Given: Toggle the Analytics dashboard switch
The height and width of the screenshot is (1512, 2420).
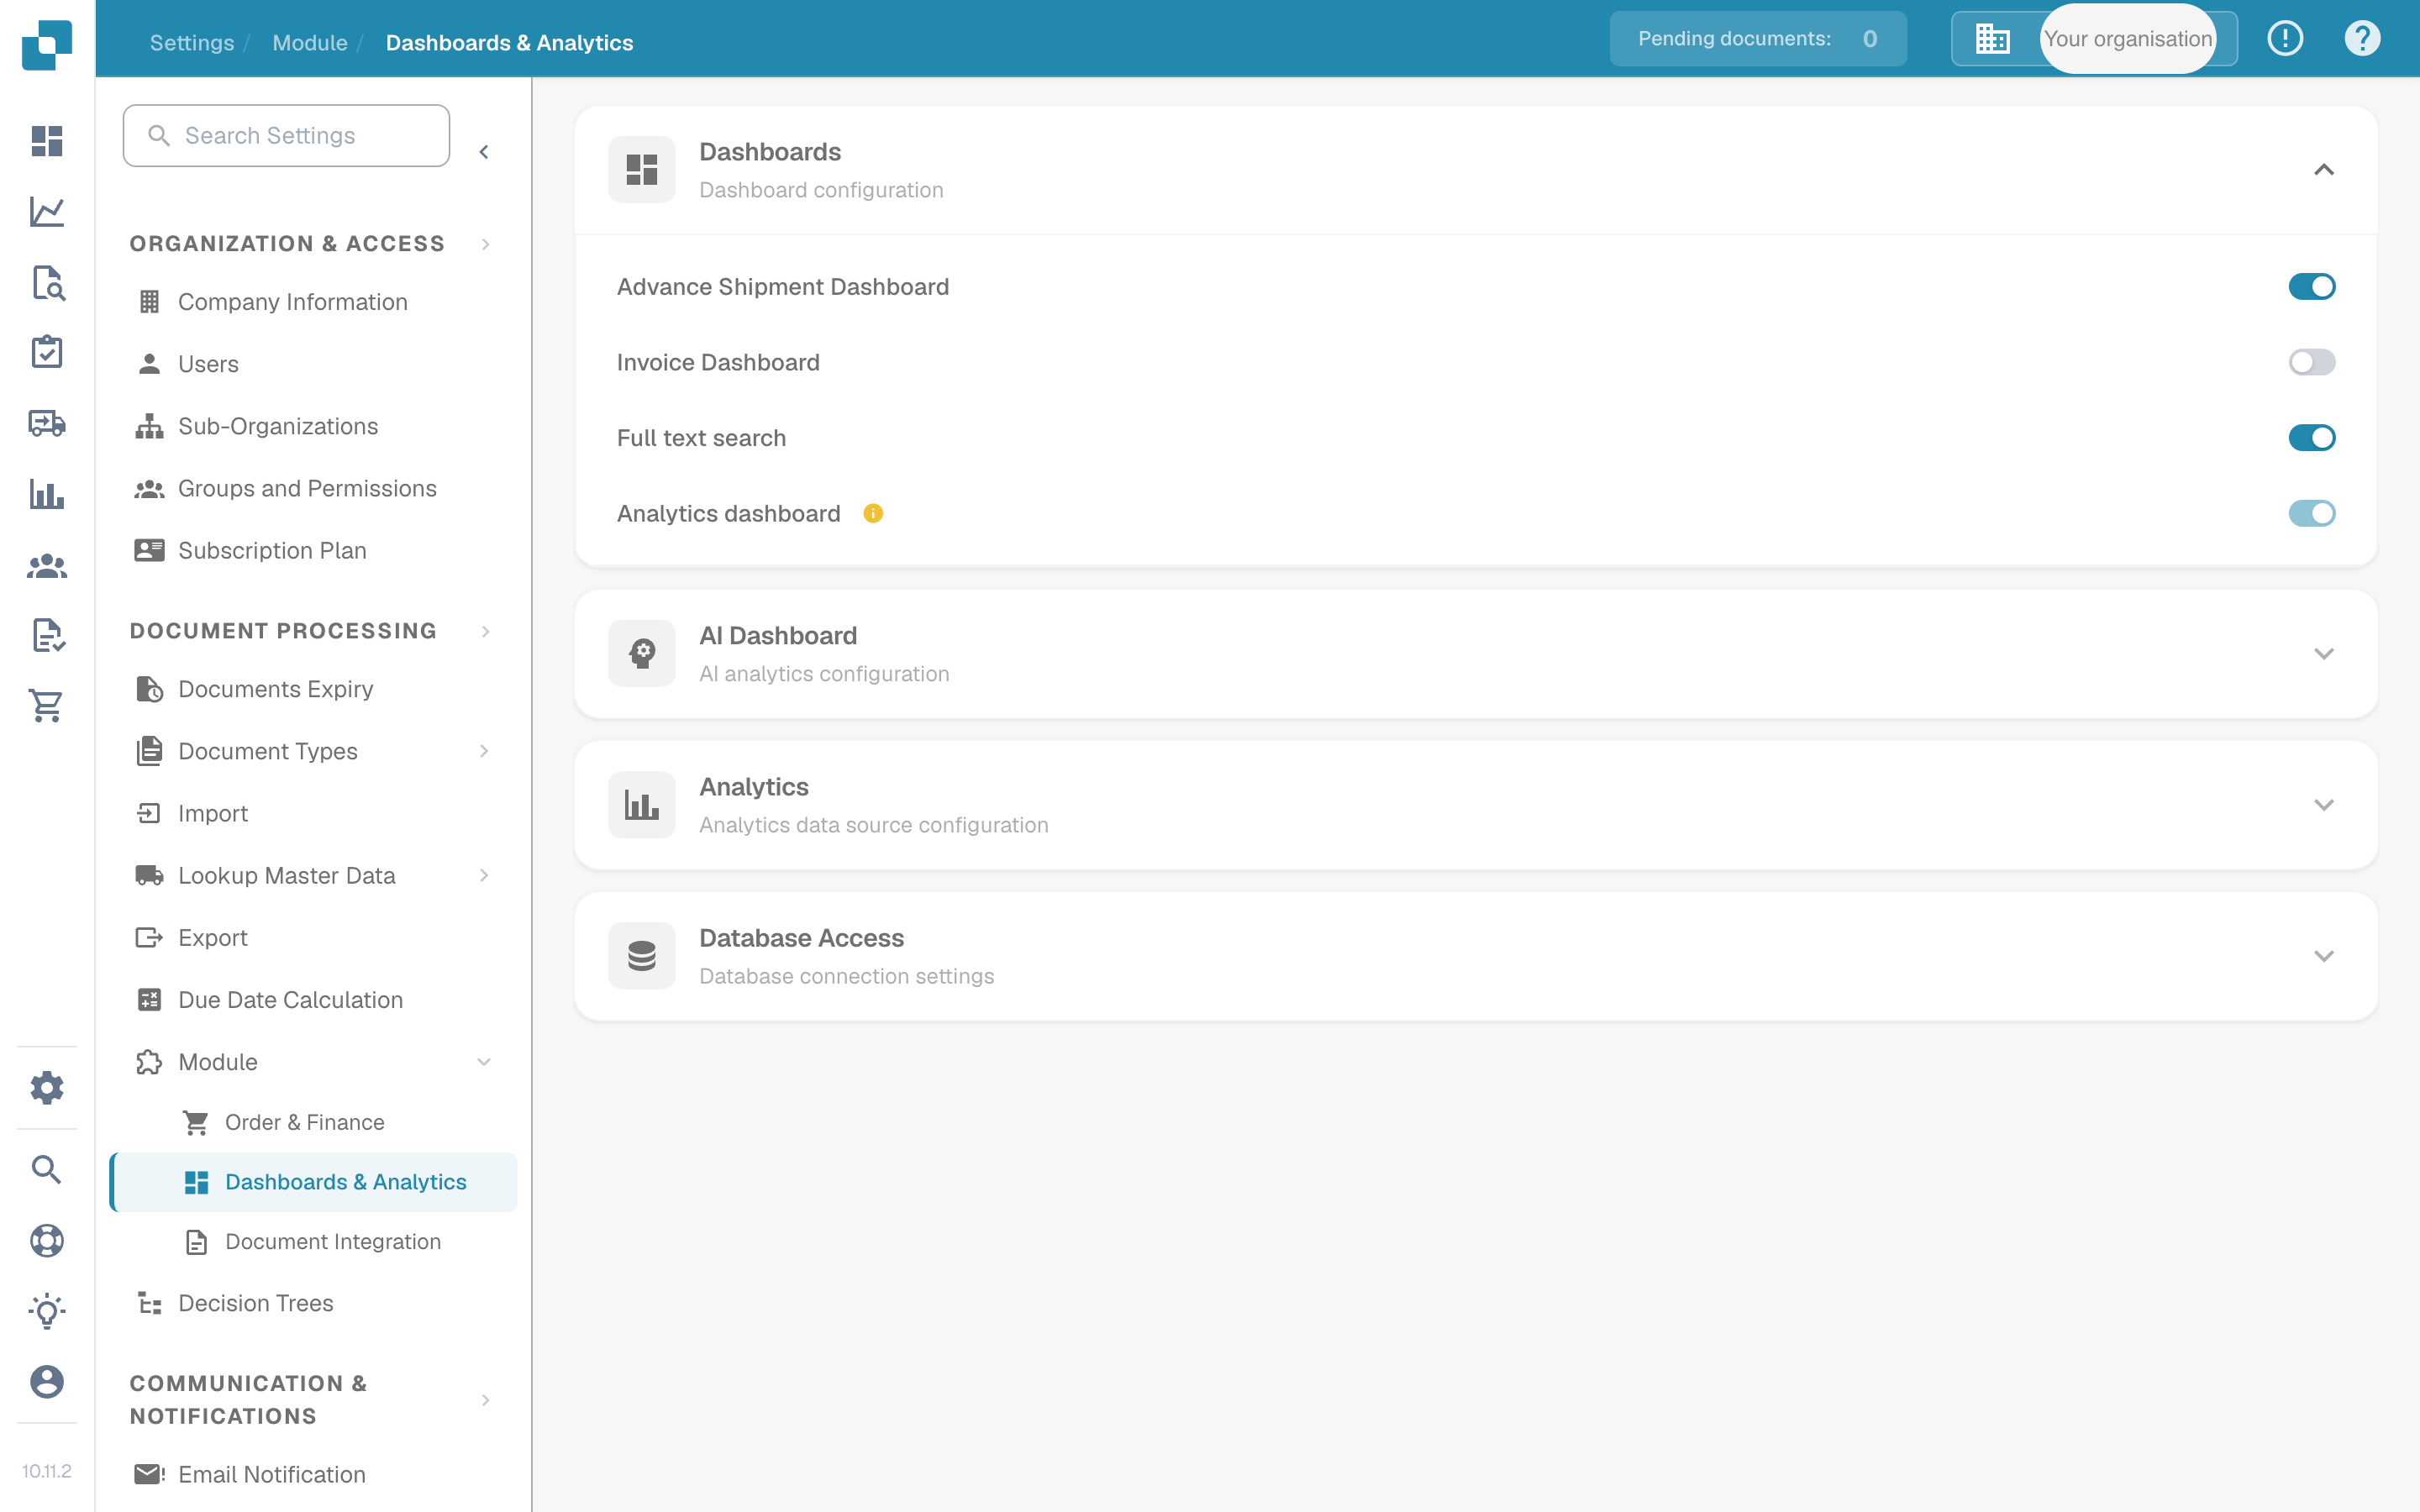Looking at the screenshot, I should click(x=2312, y=514).
